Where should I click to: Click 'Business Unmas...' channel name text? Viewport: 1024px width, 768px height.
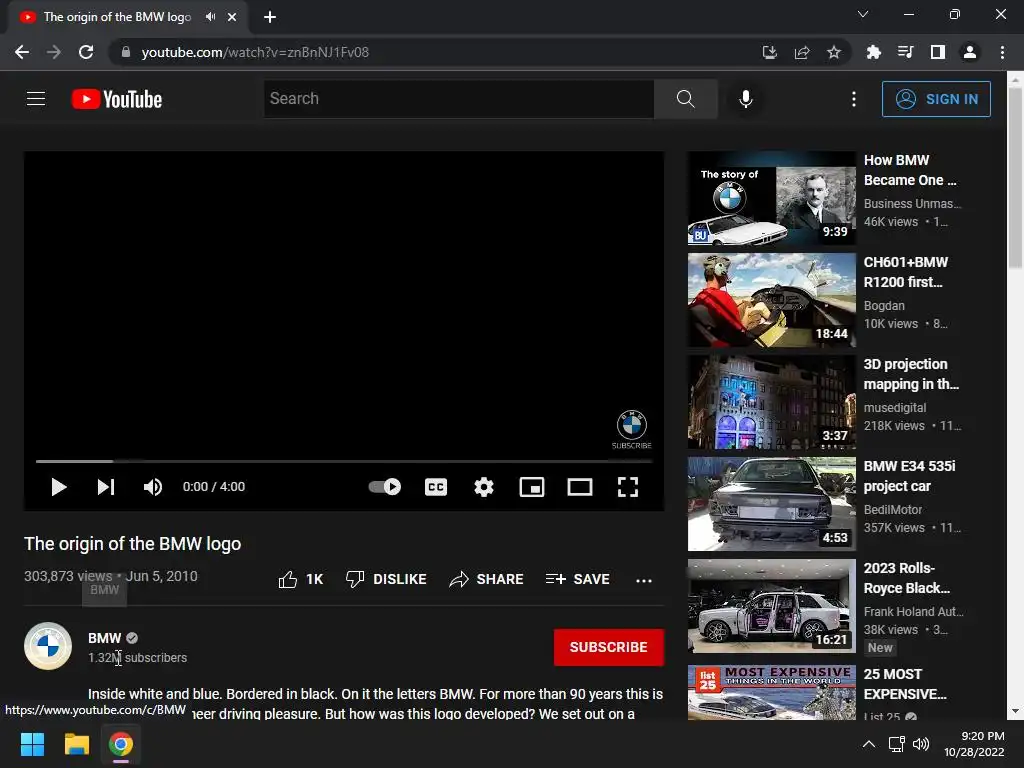(912, 203)
